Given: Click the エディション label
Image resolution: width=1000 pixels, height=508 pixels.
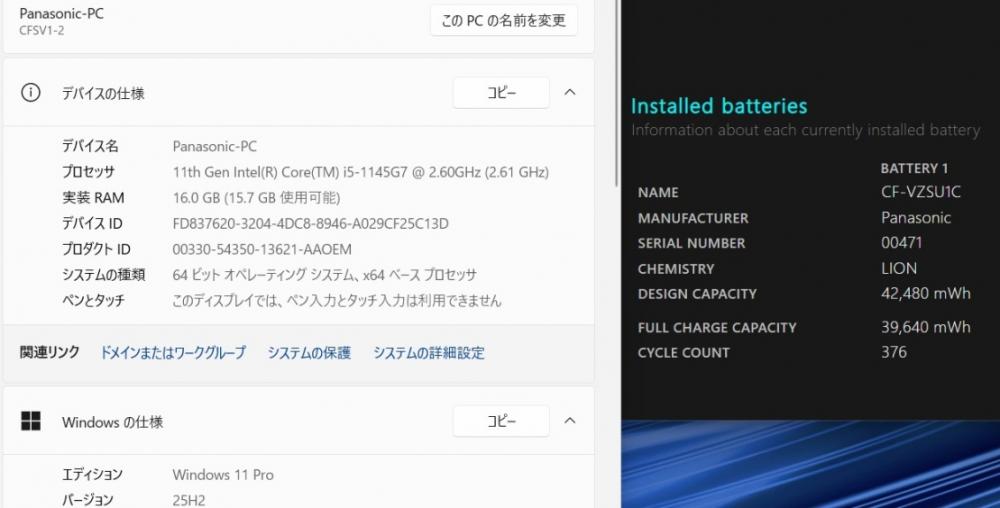Looking at the screenshot, I should pyautogui.click(x=92, y=475).
